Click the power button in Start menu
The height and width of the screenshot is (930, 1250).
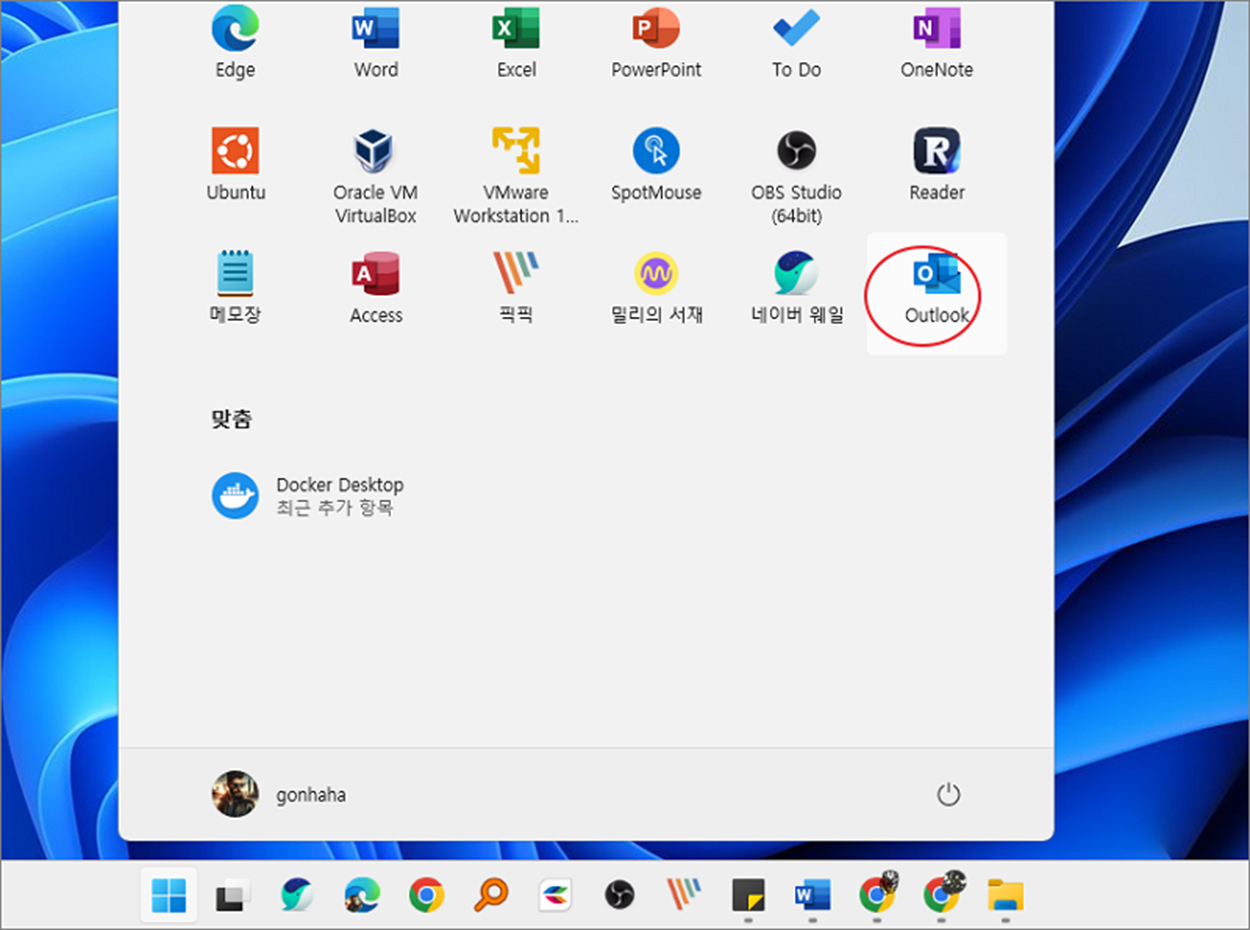tap(948, 795)
